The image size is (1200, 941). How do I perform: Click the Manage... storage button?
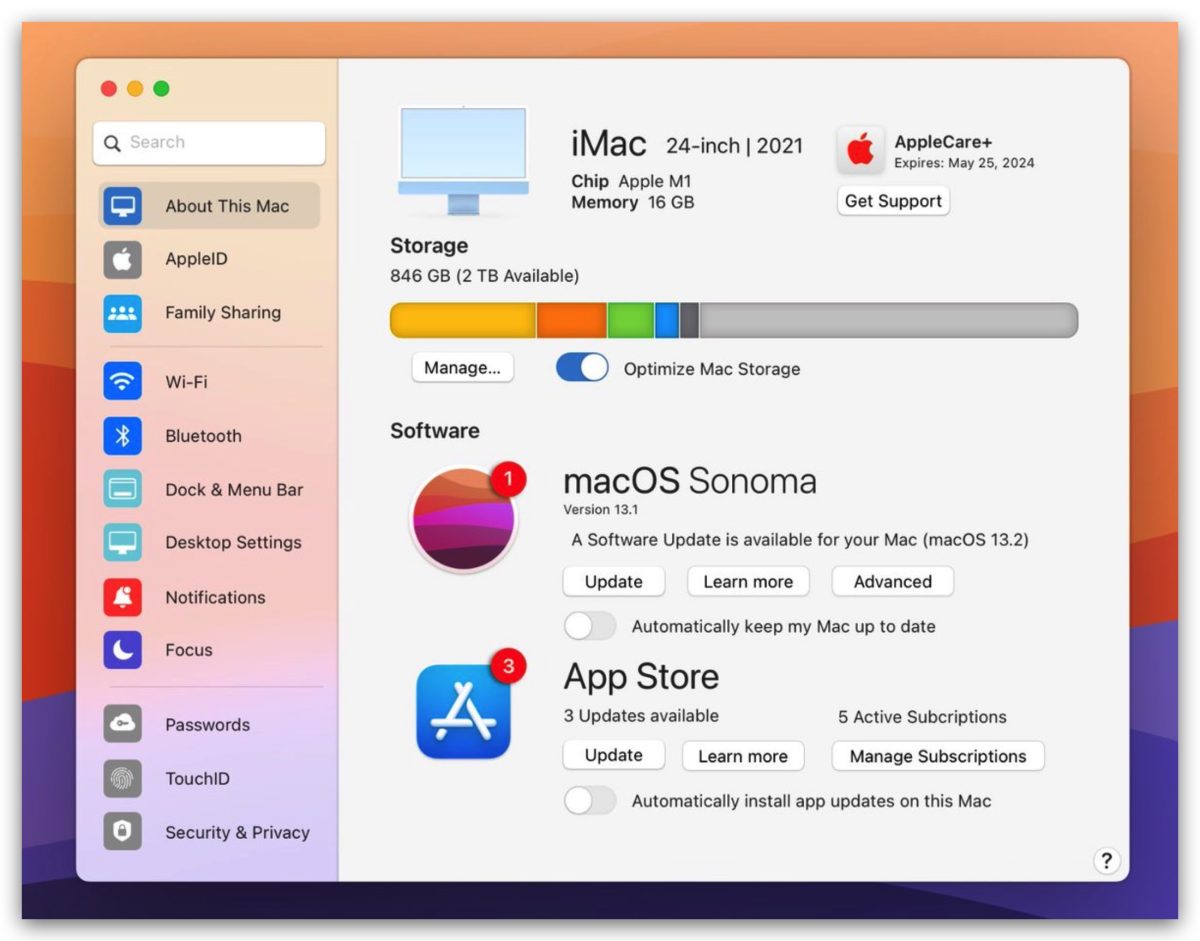462,368
